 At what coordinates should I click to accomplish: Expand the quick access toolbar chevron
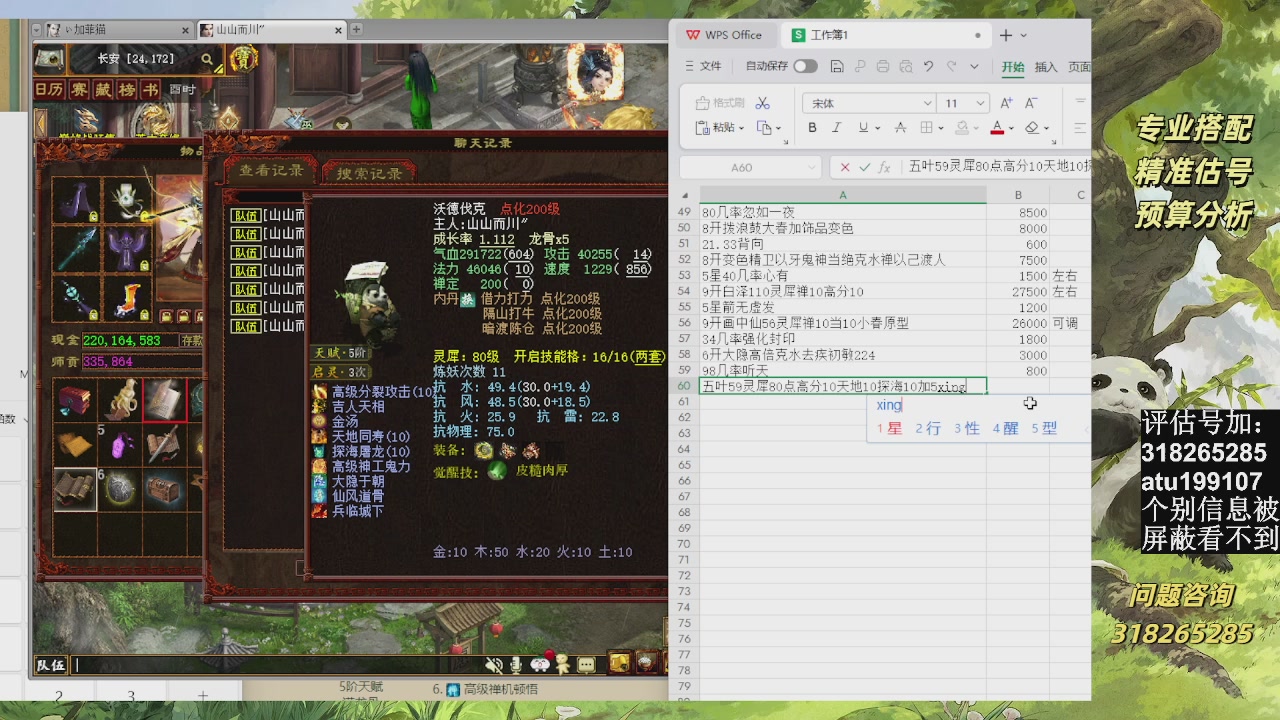click(x=975, y=67)
